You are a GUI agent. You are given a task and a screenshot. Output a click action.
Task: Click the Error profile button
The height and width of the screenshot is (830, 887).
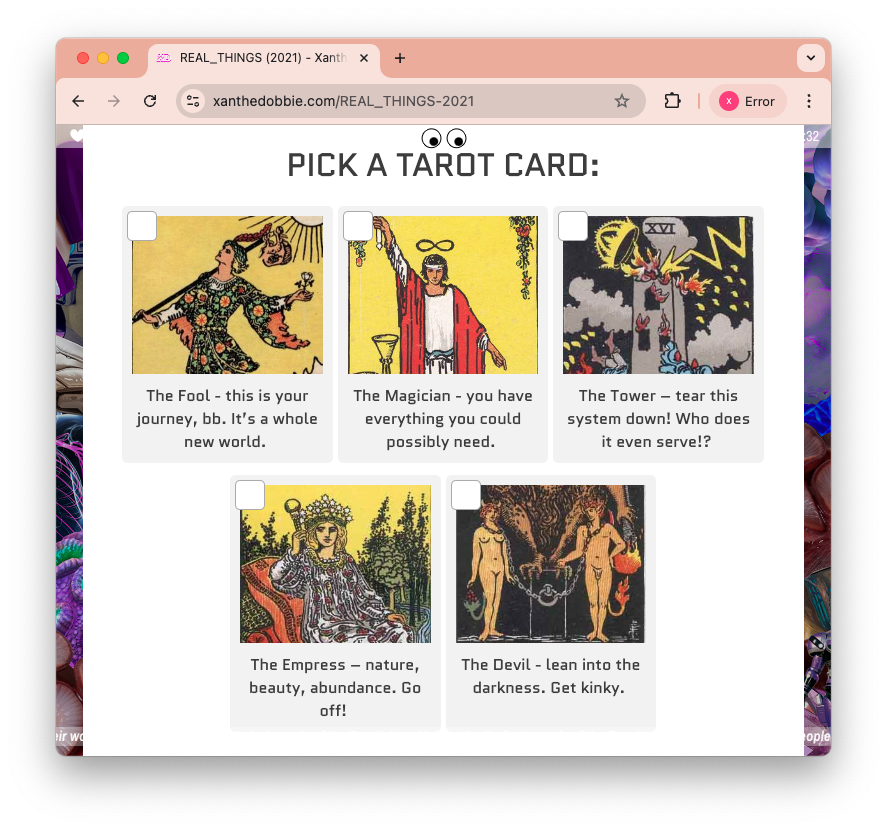(x=747, y=101)
